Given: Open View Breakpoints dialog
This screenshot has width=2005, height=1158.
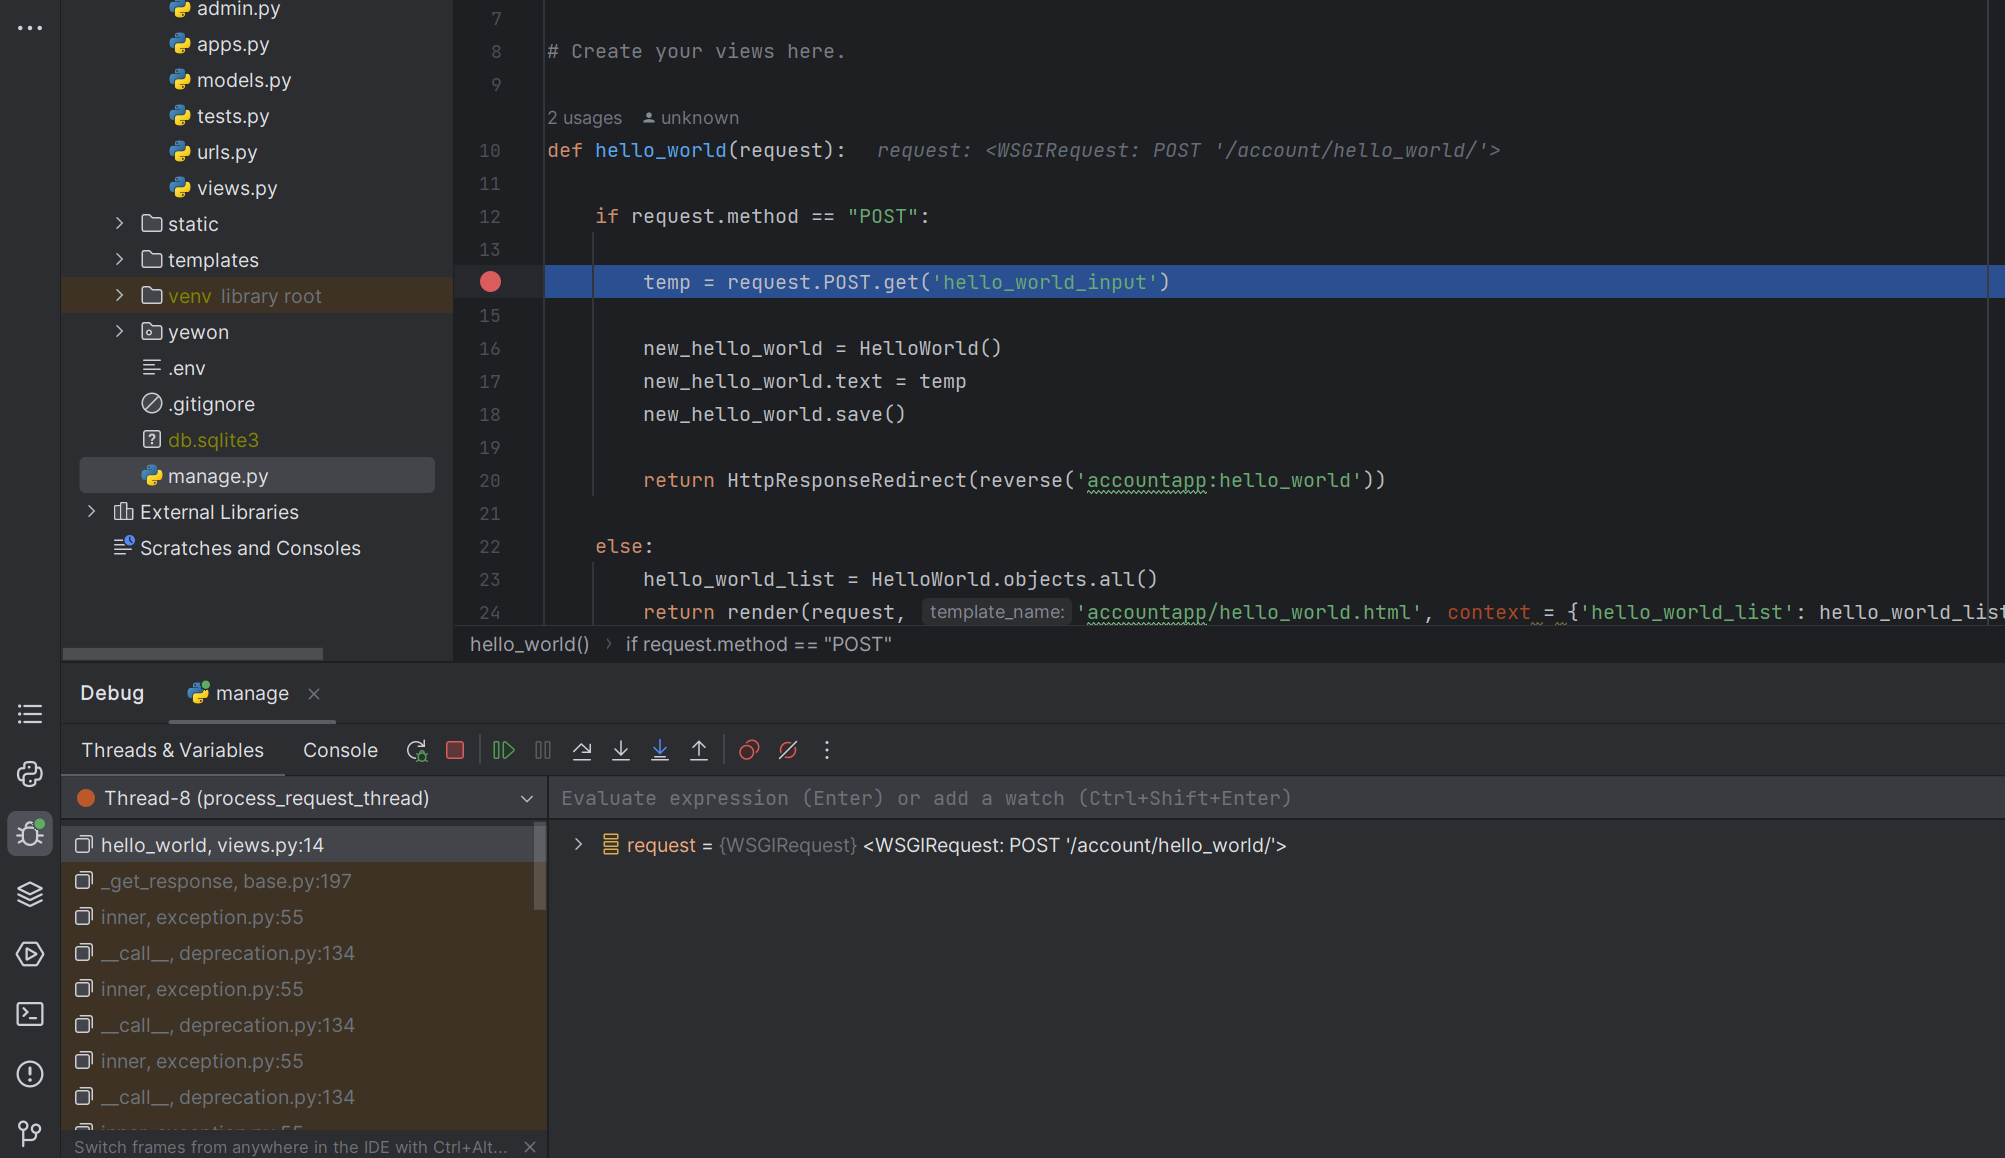Looking at the screenshot, I should pos(749,750).
